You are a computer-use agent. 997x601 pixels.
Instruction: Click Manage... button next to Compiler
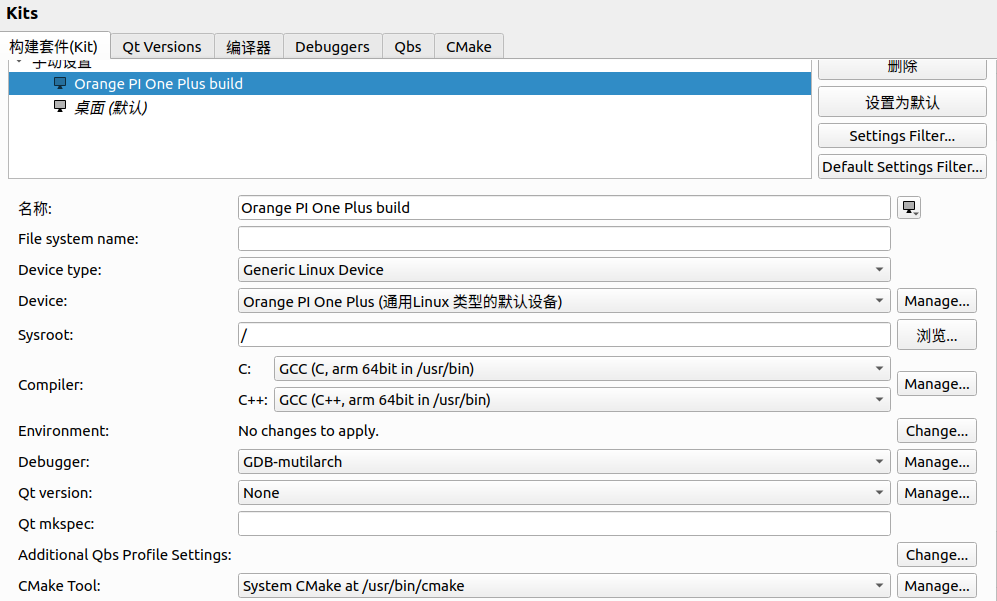click(937, 384)
